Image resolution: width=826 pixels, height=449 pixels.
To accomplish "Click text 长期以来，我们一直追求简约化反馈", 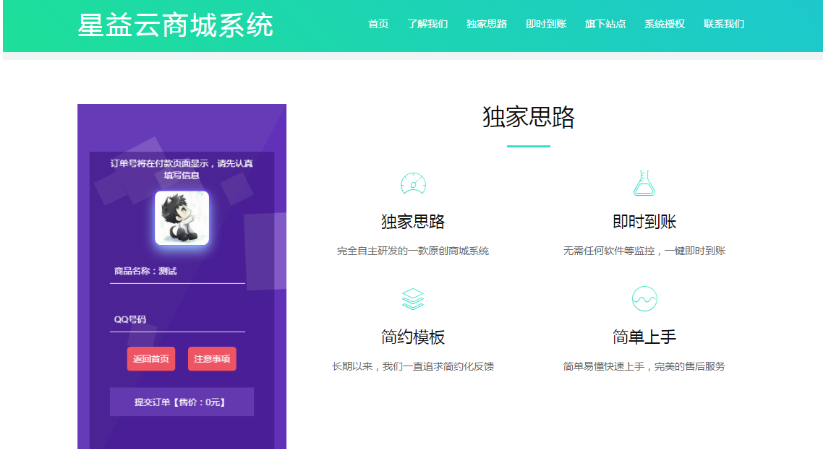I will tap(413, 366).
